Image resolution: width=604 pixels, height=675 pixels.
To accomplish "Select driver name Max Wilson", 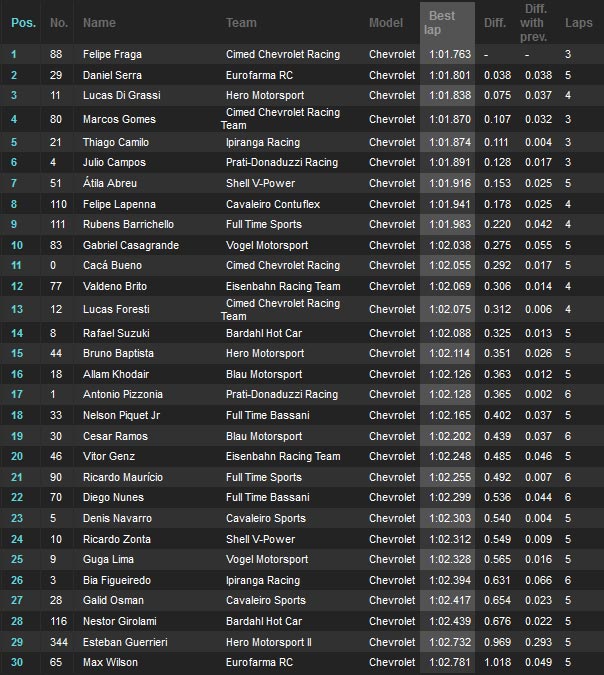I will point(110,663).
